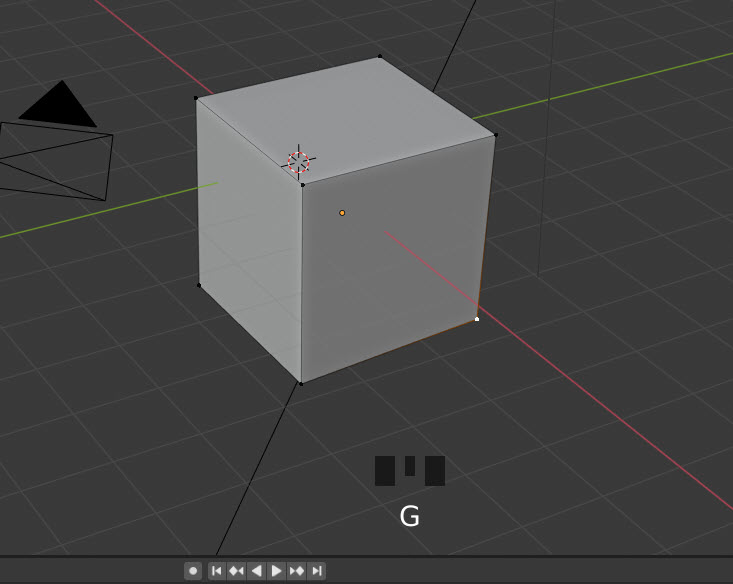Click the red-white 3D cursor
Screen dimensions: 733x584
298,162
